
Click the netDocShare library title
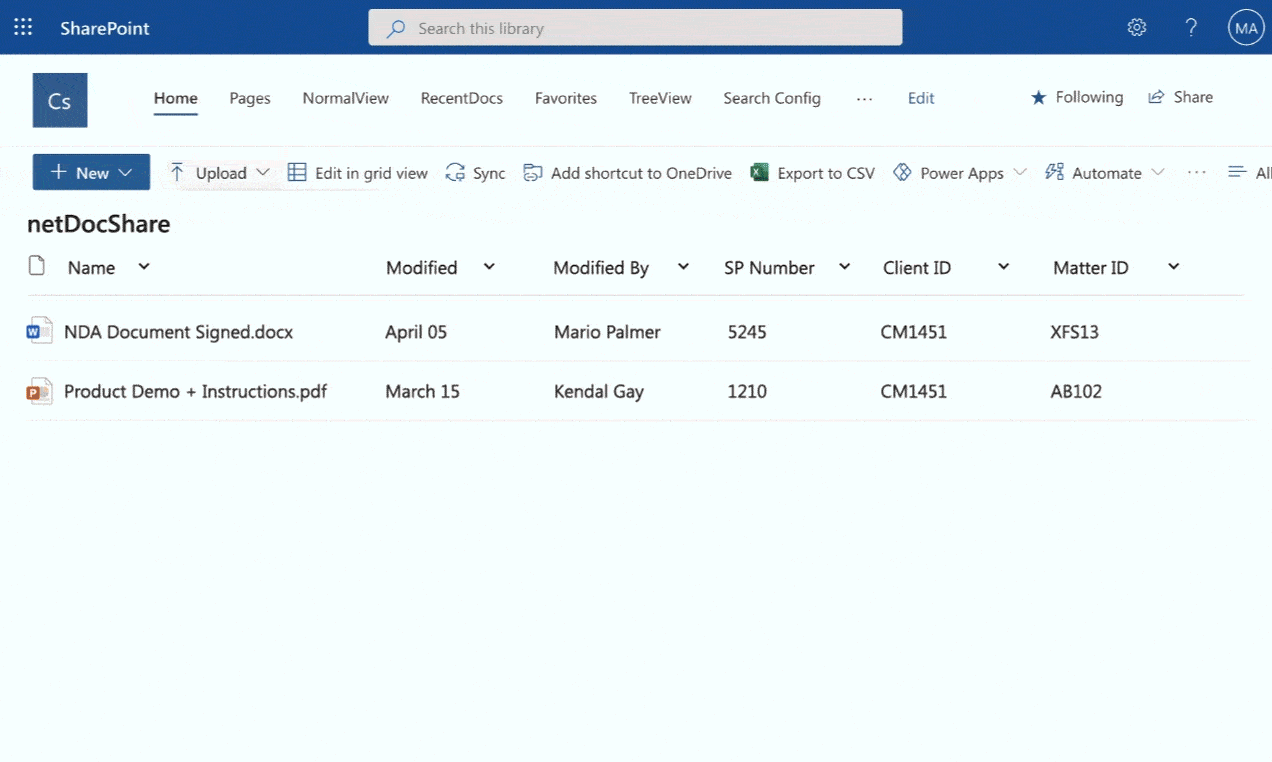coord(99,224)
